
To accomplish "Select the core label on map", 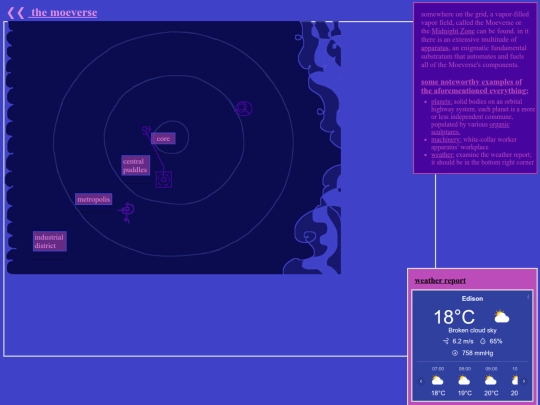I will pyautogui.click(x=163, y=138).
